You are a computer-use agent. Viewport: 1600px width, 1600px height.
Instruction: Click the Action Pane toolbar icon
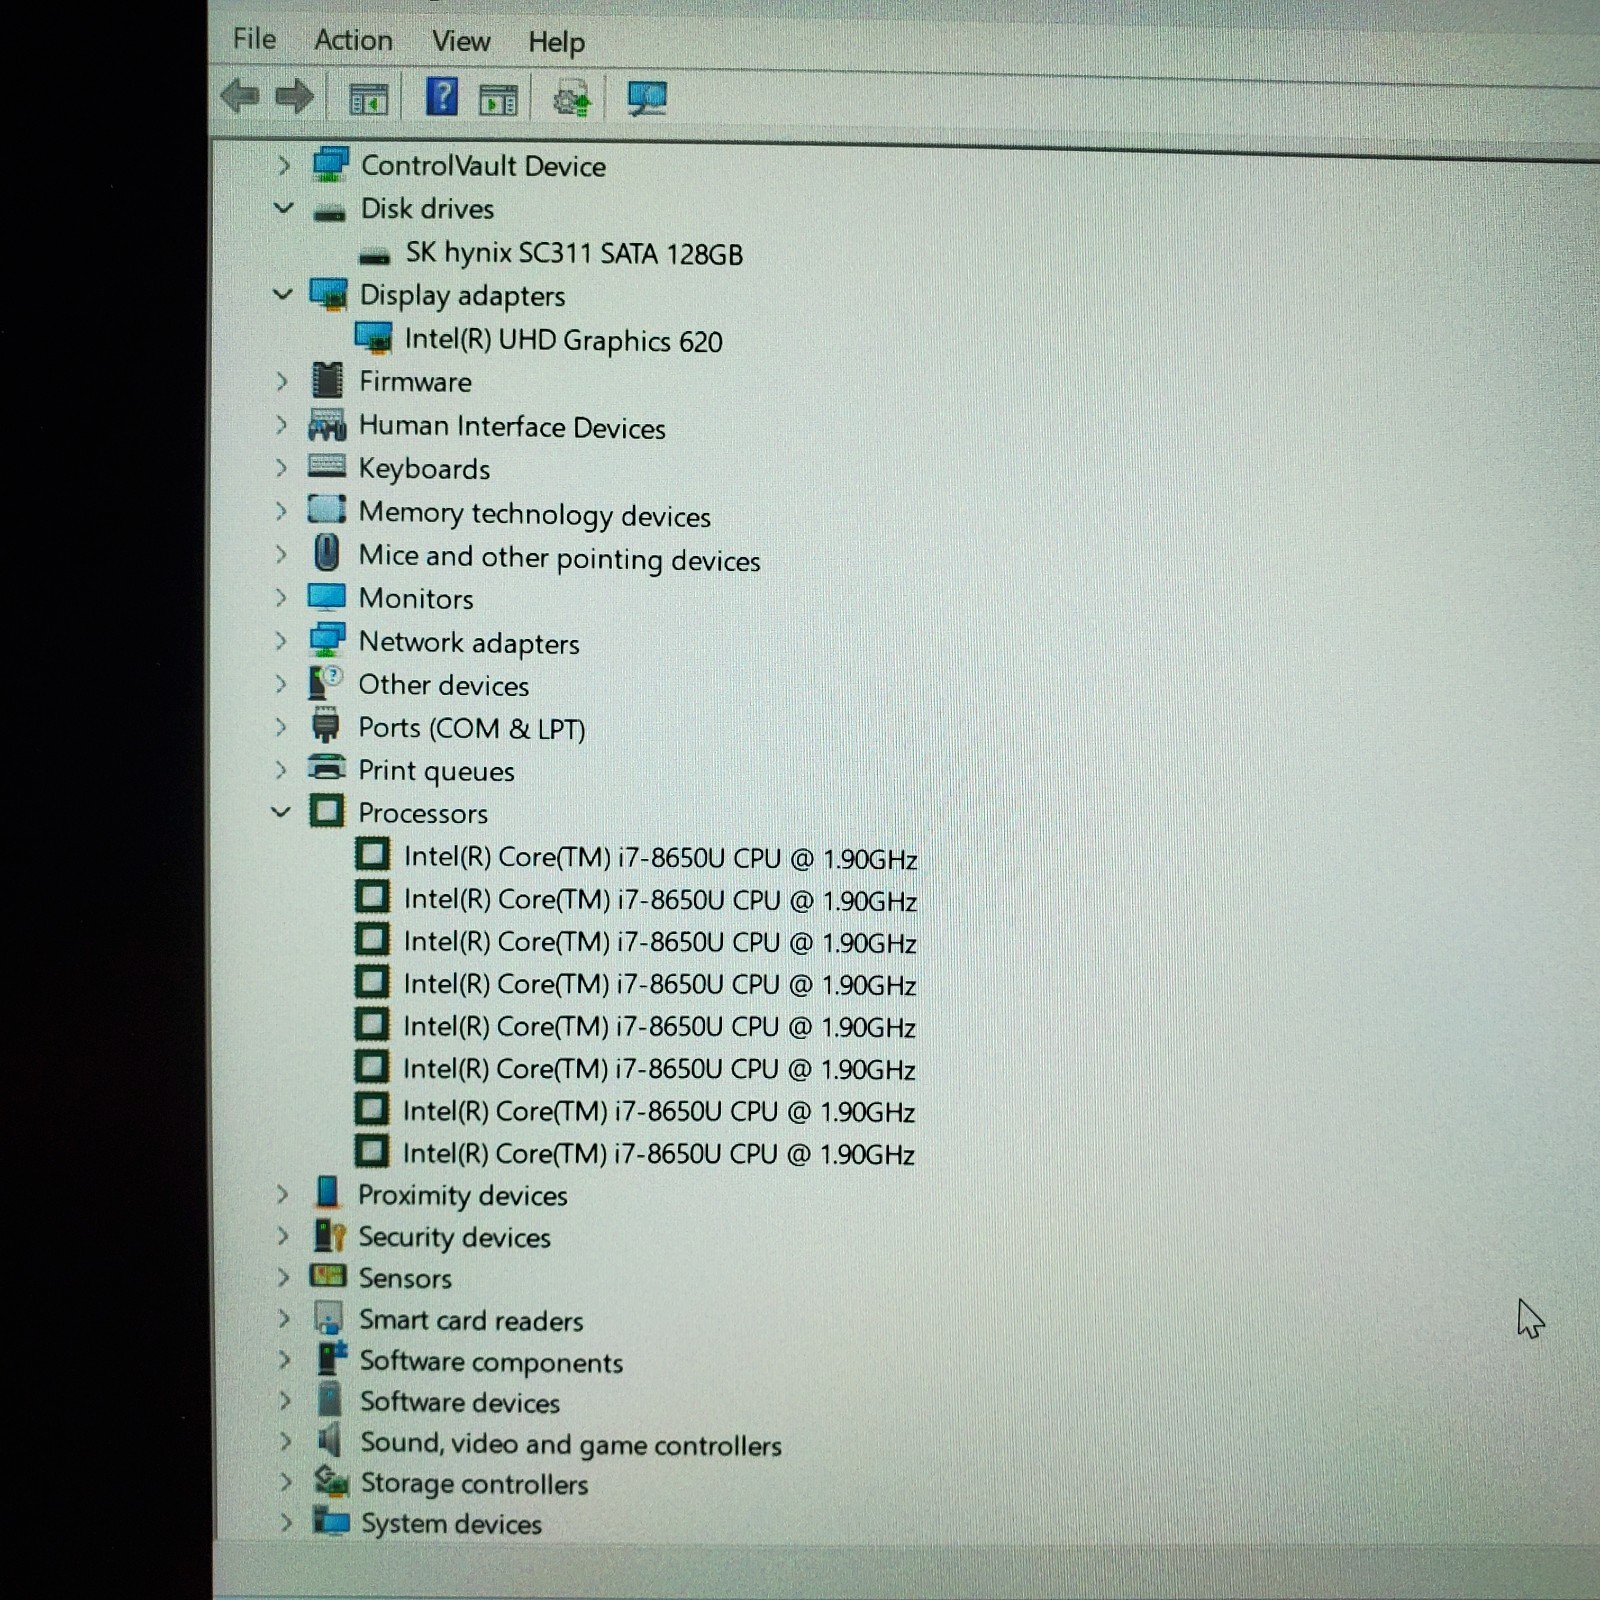click(x=498, y=100)
